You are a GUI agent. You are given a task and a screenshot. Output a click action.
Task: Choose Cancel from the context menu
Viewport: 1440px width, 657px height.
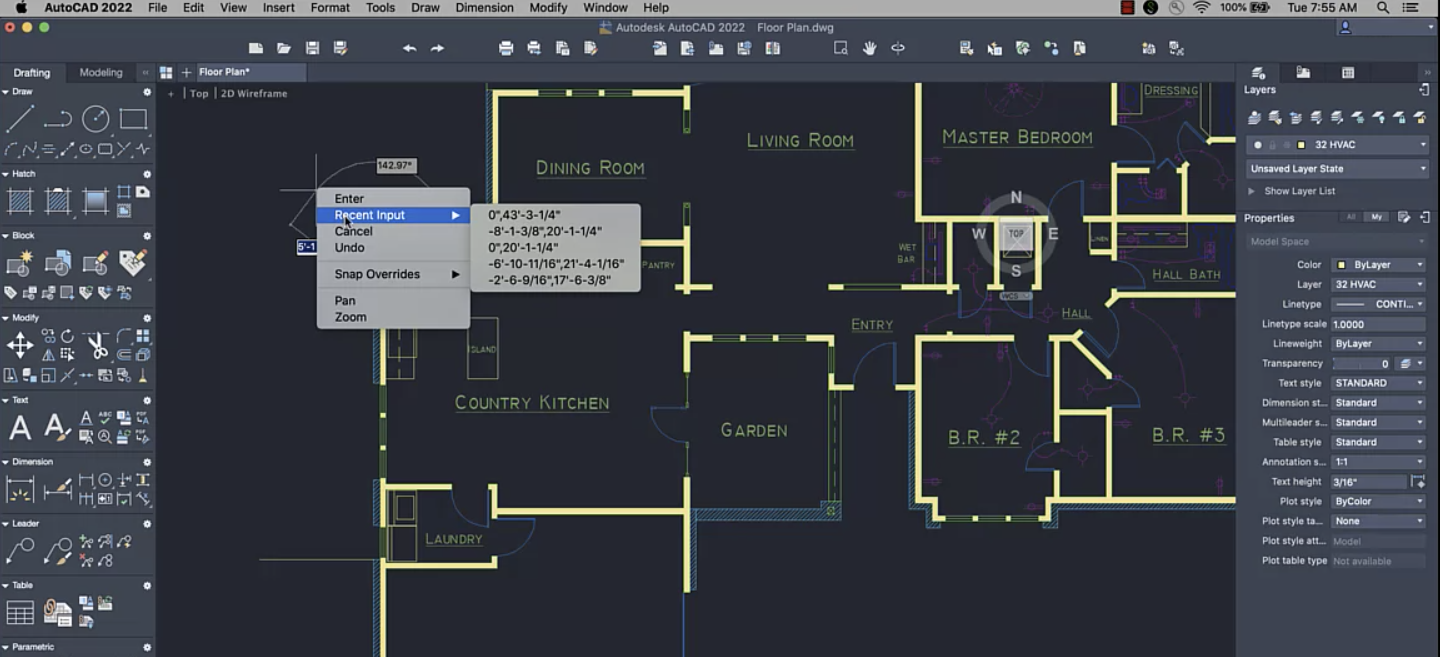tap(354, 231)
